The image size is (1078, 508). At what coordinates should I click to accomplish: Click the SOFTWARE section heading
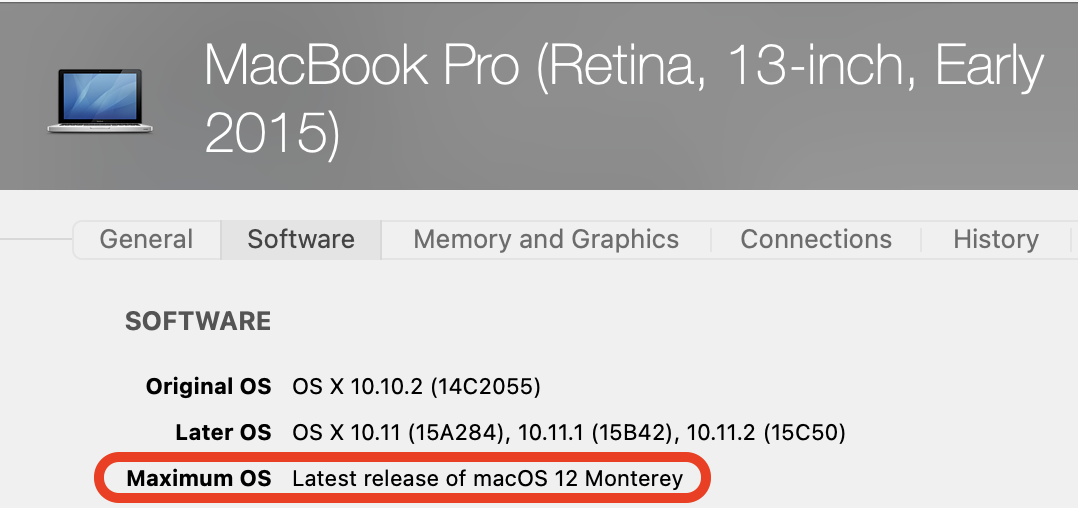coord(198,321)
